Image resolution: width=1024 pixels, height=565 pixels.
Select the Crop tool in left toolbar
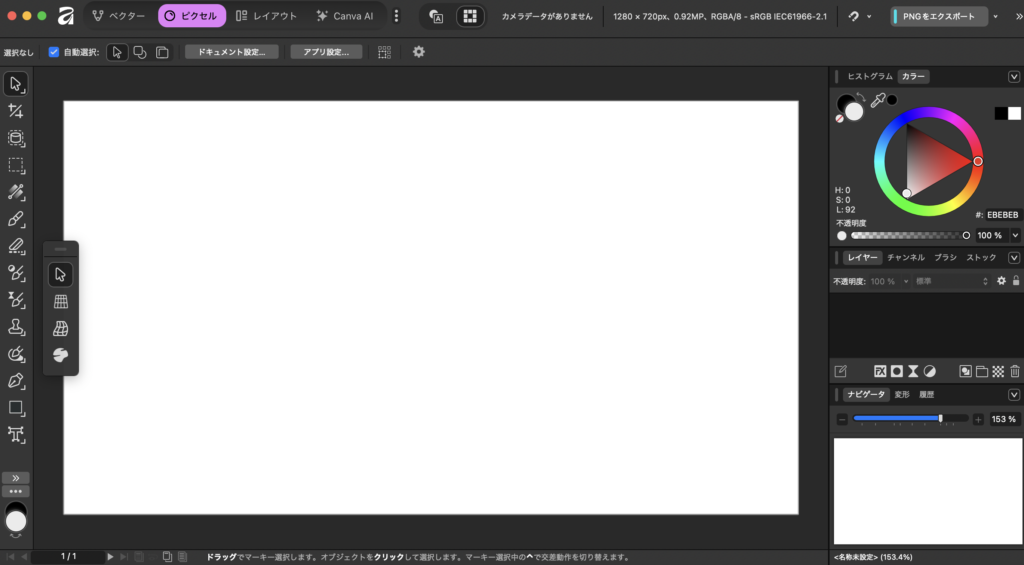[x=16, y=111]
